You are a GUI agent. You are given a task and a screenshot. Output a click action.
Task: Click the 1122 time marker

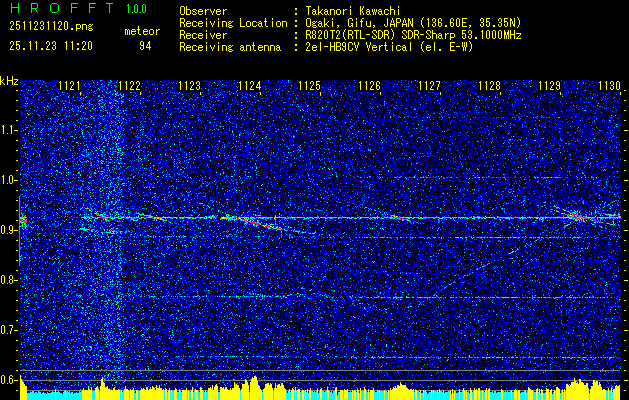click(129, 86)
